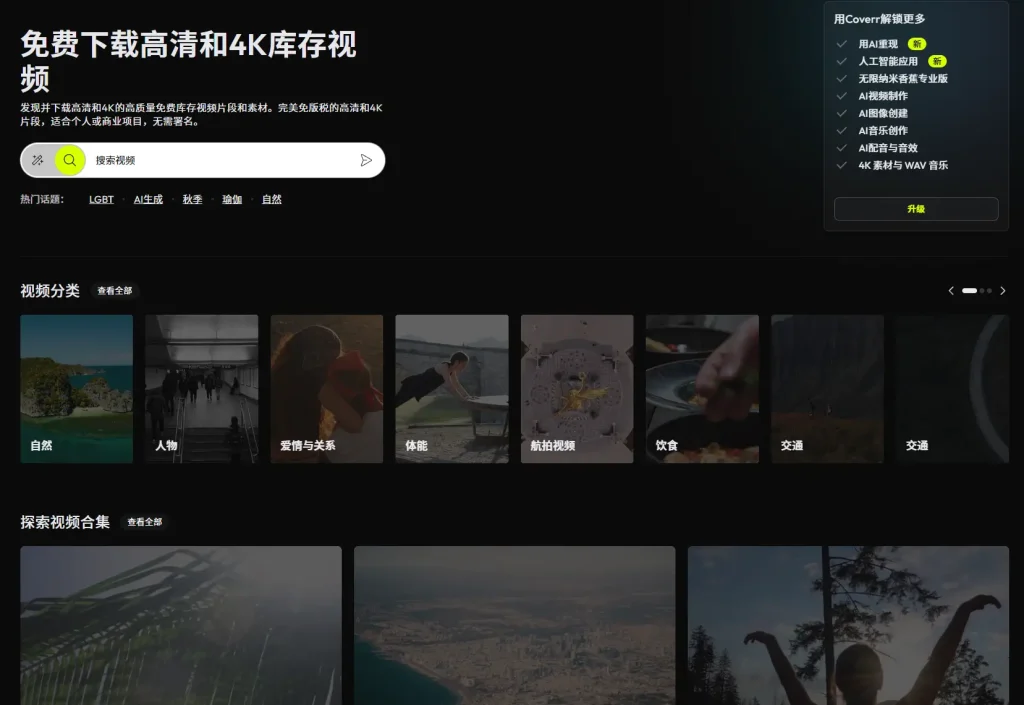Click 查看全部 beside 视频分类
The image size is (1024, 705).
click(x=115, y=290)
